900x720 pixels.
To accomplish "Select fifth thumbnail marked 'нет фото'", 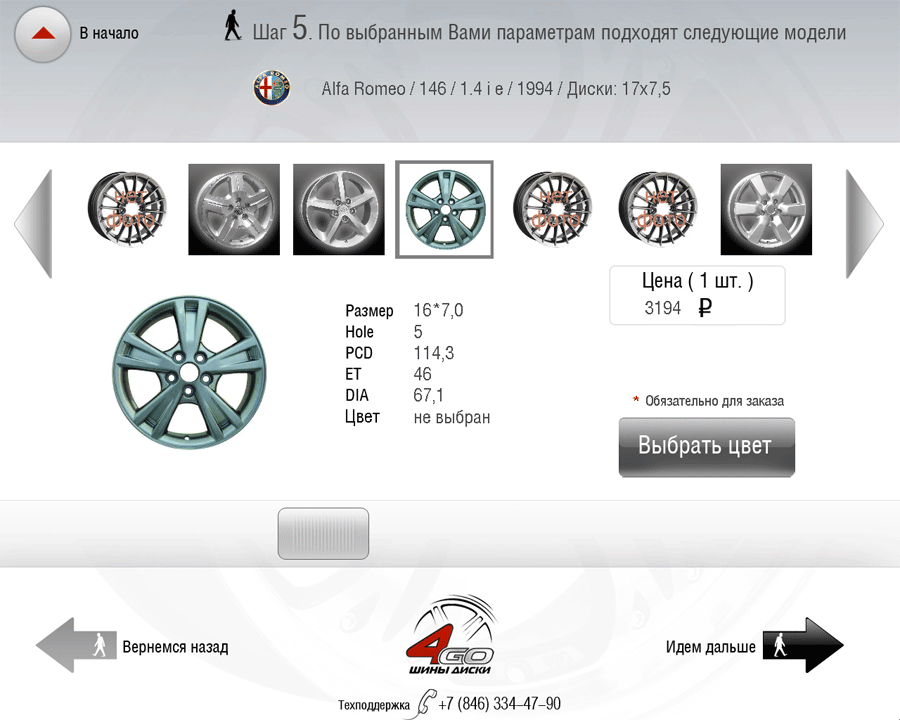I will pos(552,209).
